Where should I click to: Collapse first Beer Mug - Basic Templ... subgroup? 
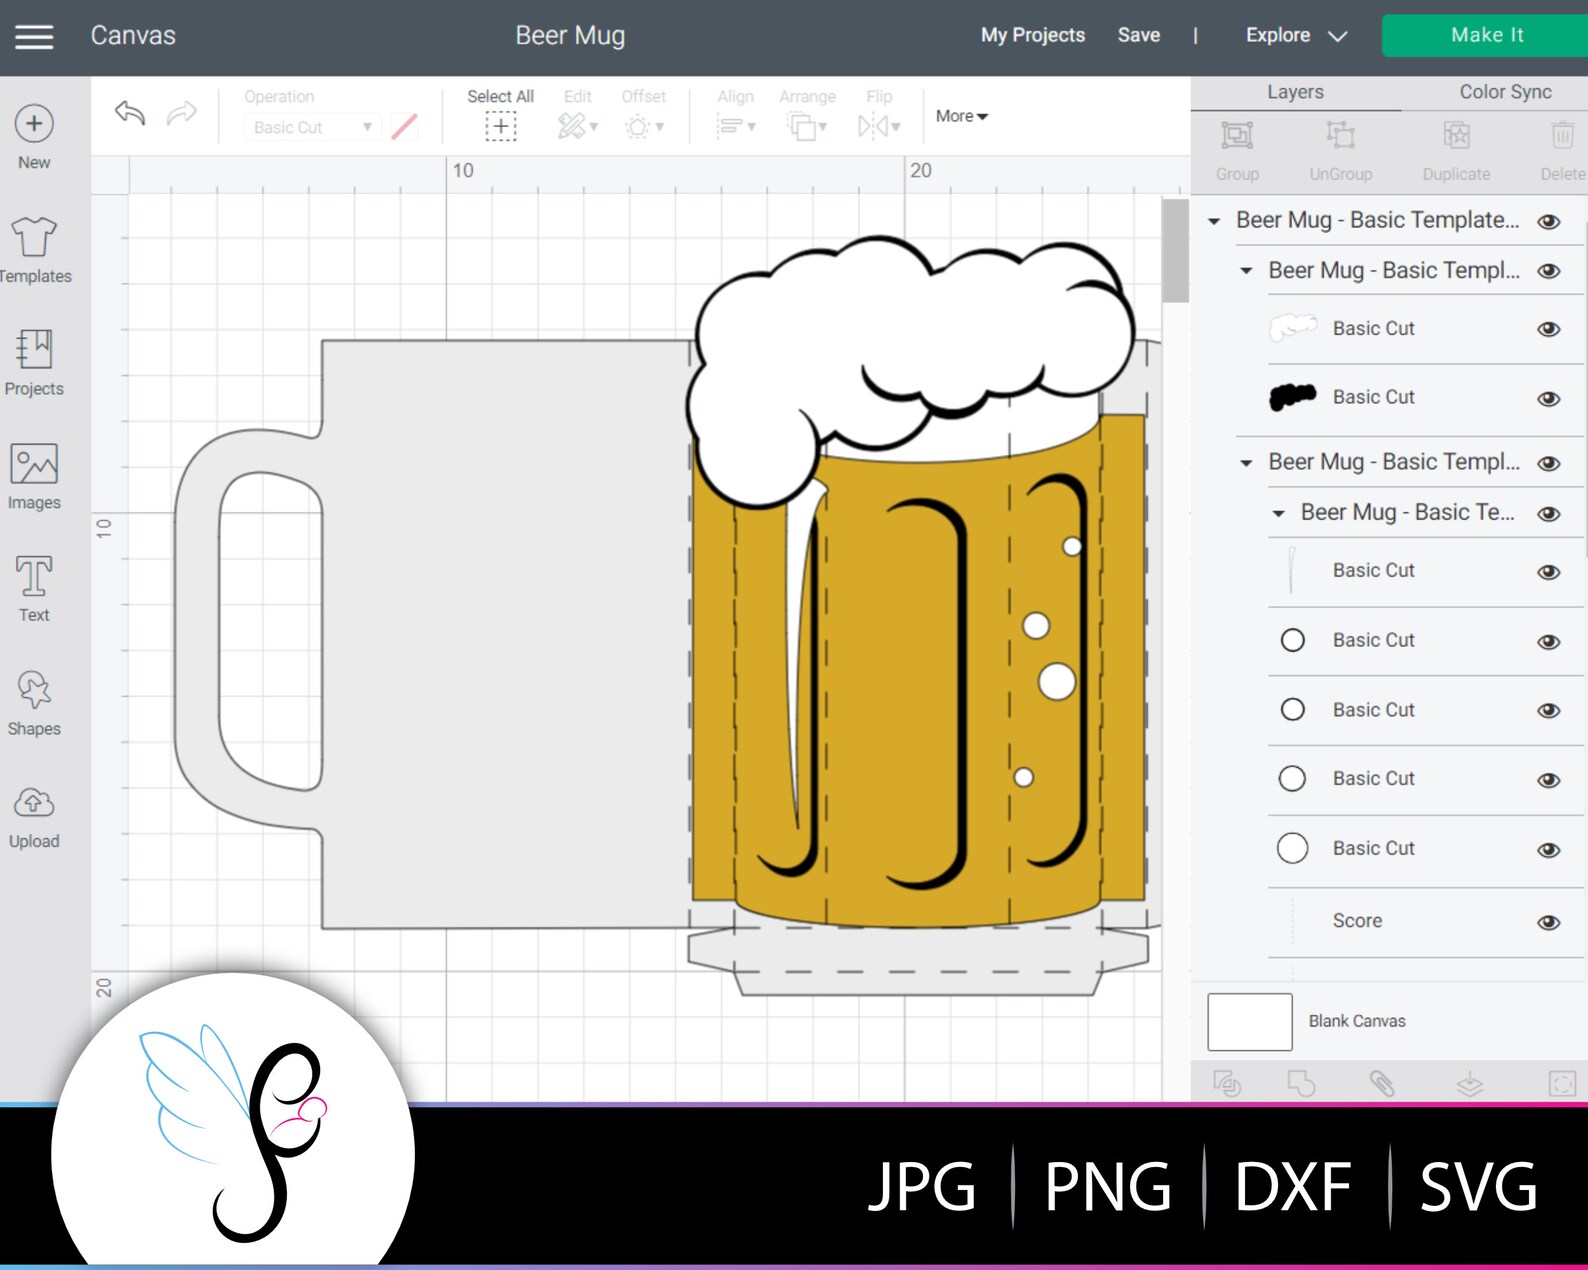tap(1246, 271)
